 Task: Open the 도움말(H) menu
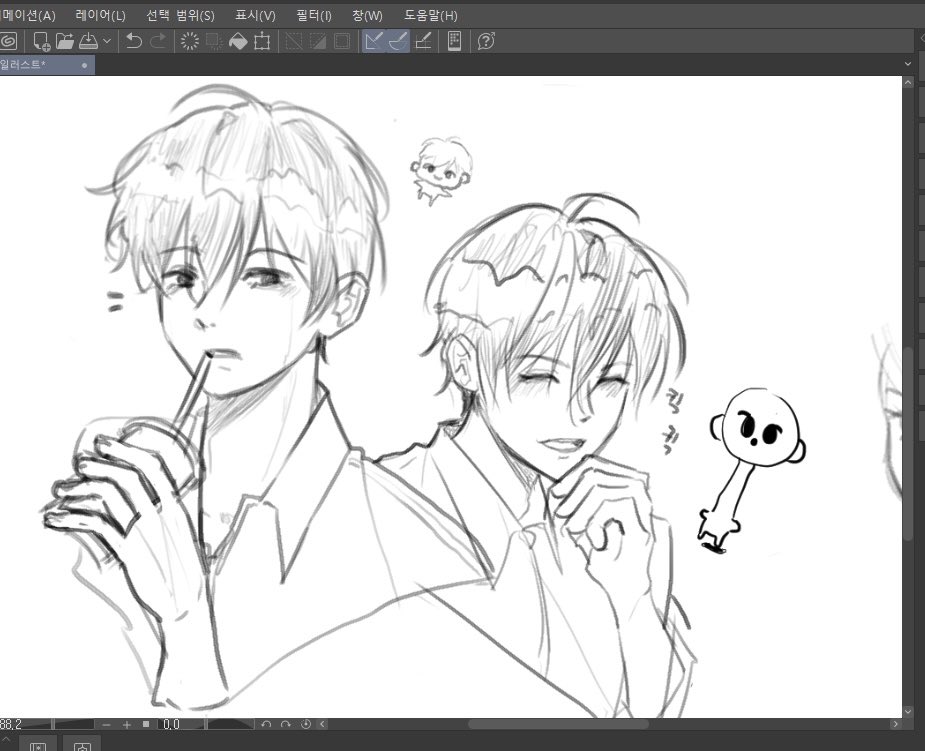(431, 15)
